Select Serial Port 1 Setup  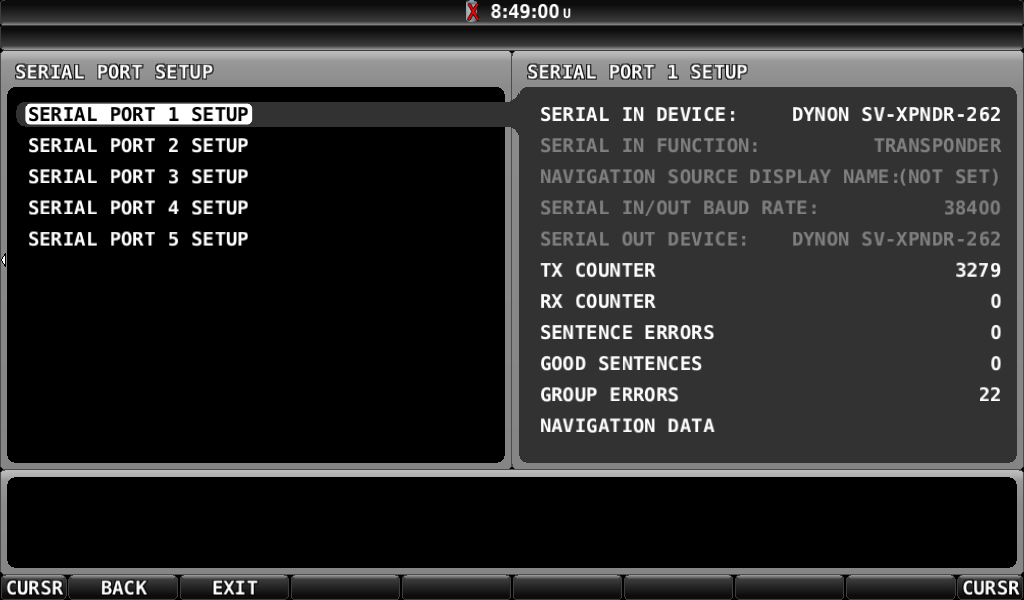[x=138, y=114]
